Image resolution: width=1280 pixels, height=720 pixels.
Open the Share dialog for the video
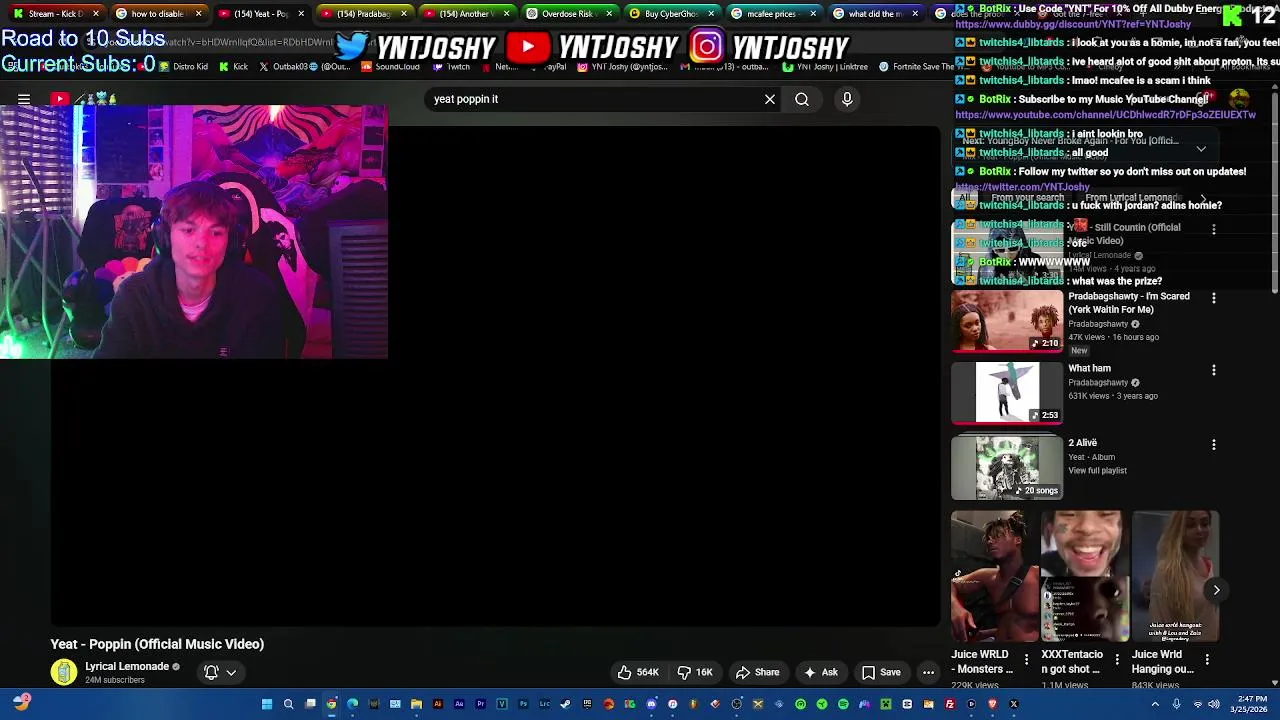point(757,672)
